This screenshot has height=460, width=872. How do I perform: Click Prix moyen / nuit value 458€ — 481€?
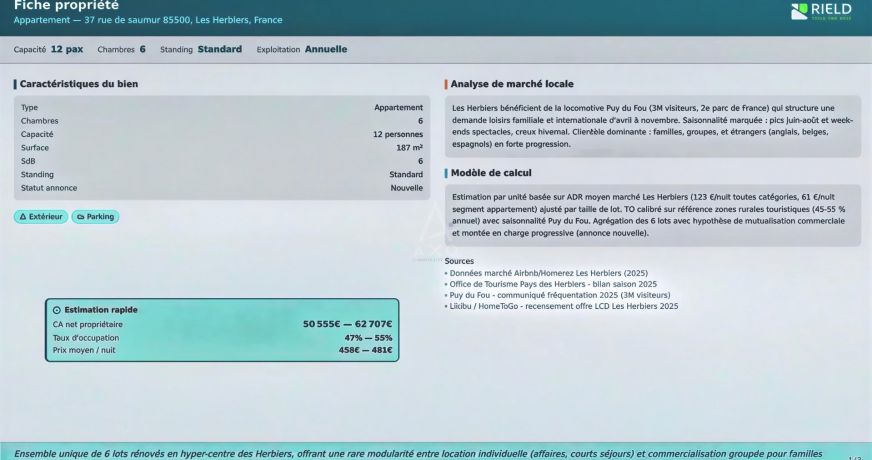pyautogui.click(x=365, y=350)
